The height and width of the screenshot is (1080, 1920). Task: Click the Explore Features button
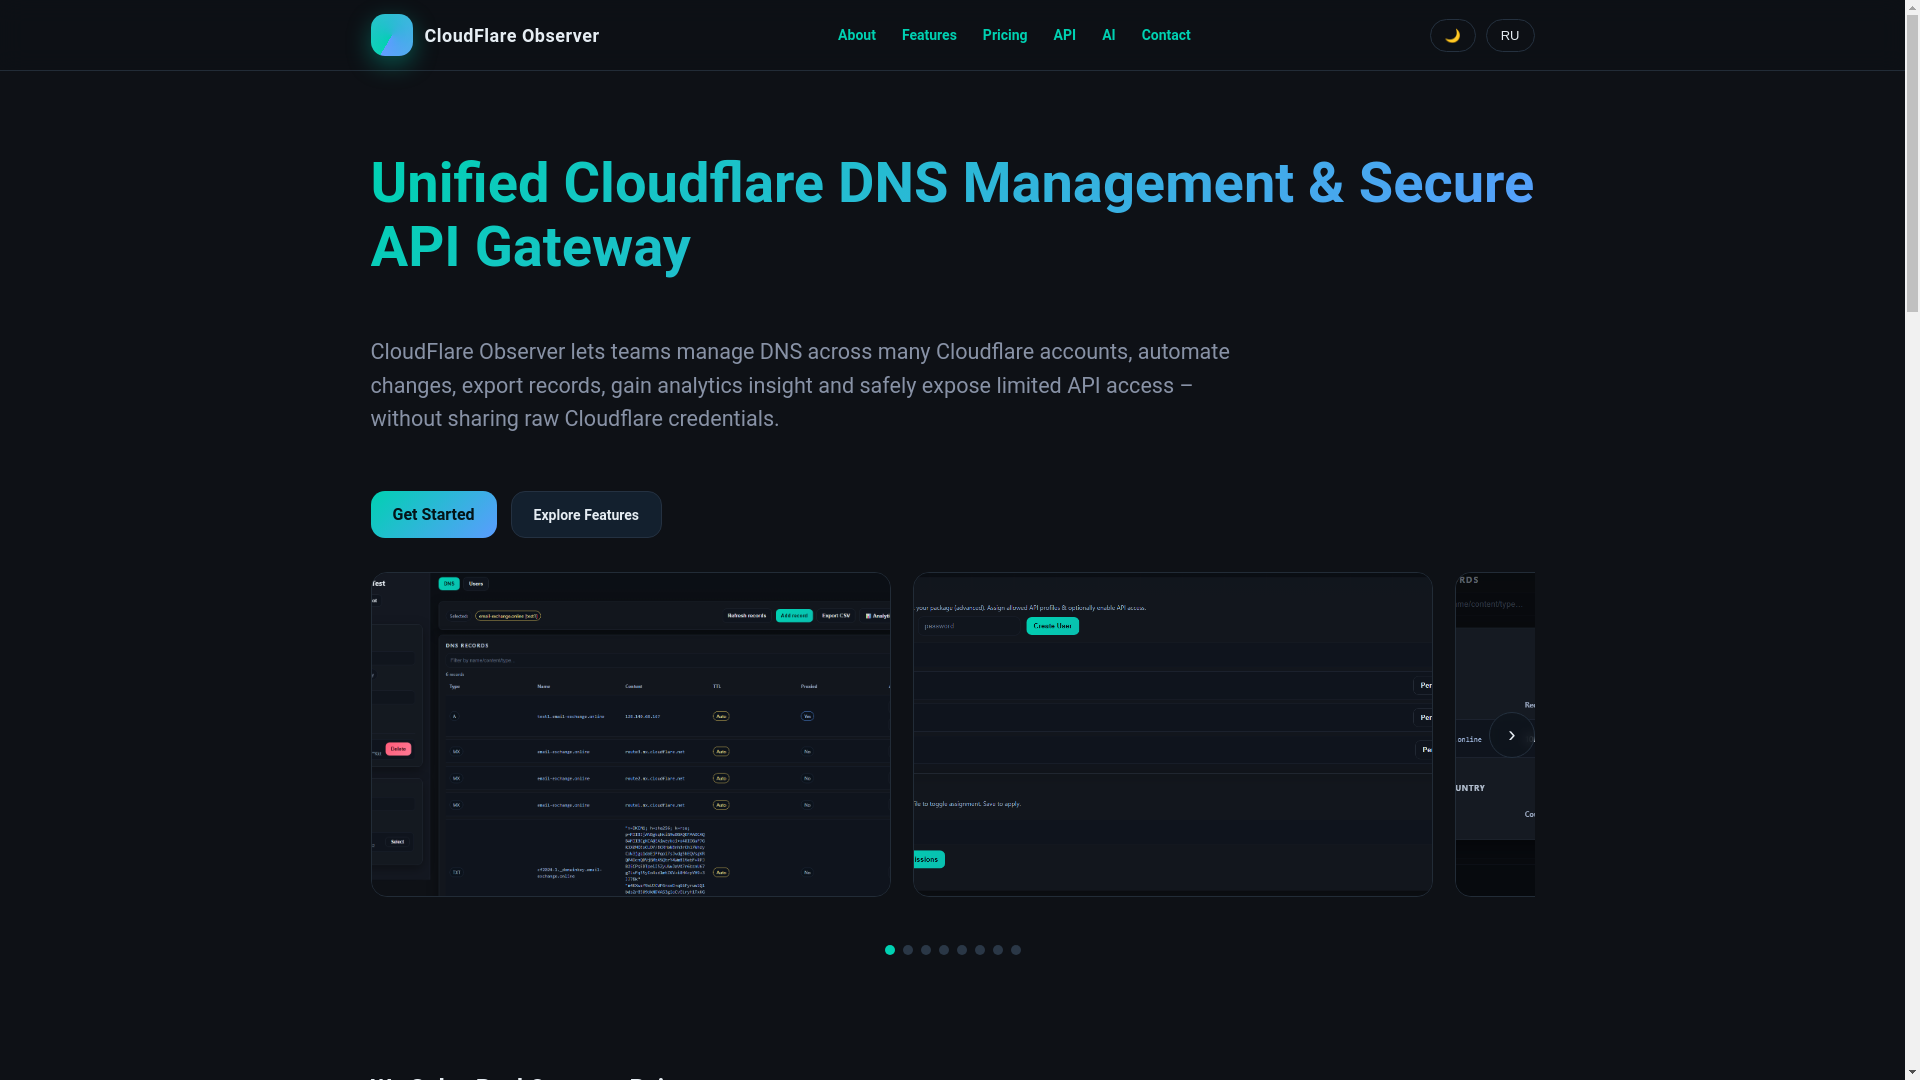[x=586, y=514]
